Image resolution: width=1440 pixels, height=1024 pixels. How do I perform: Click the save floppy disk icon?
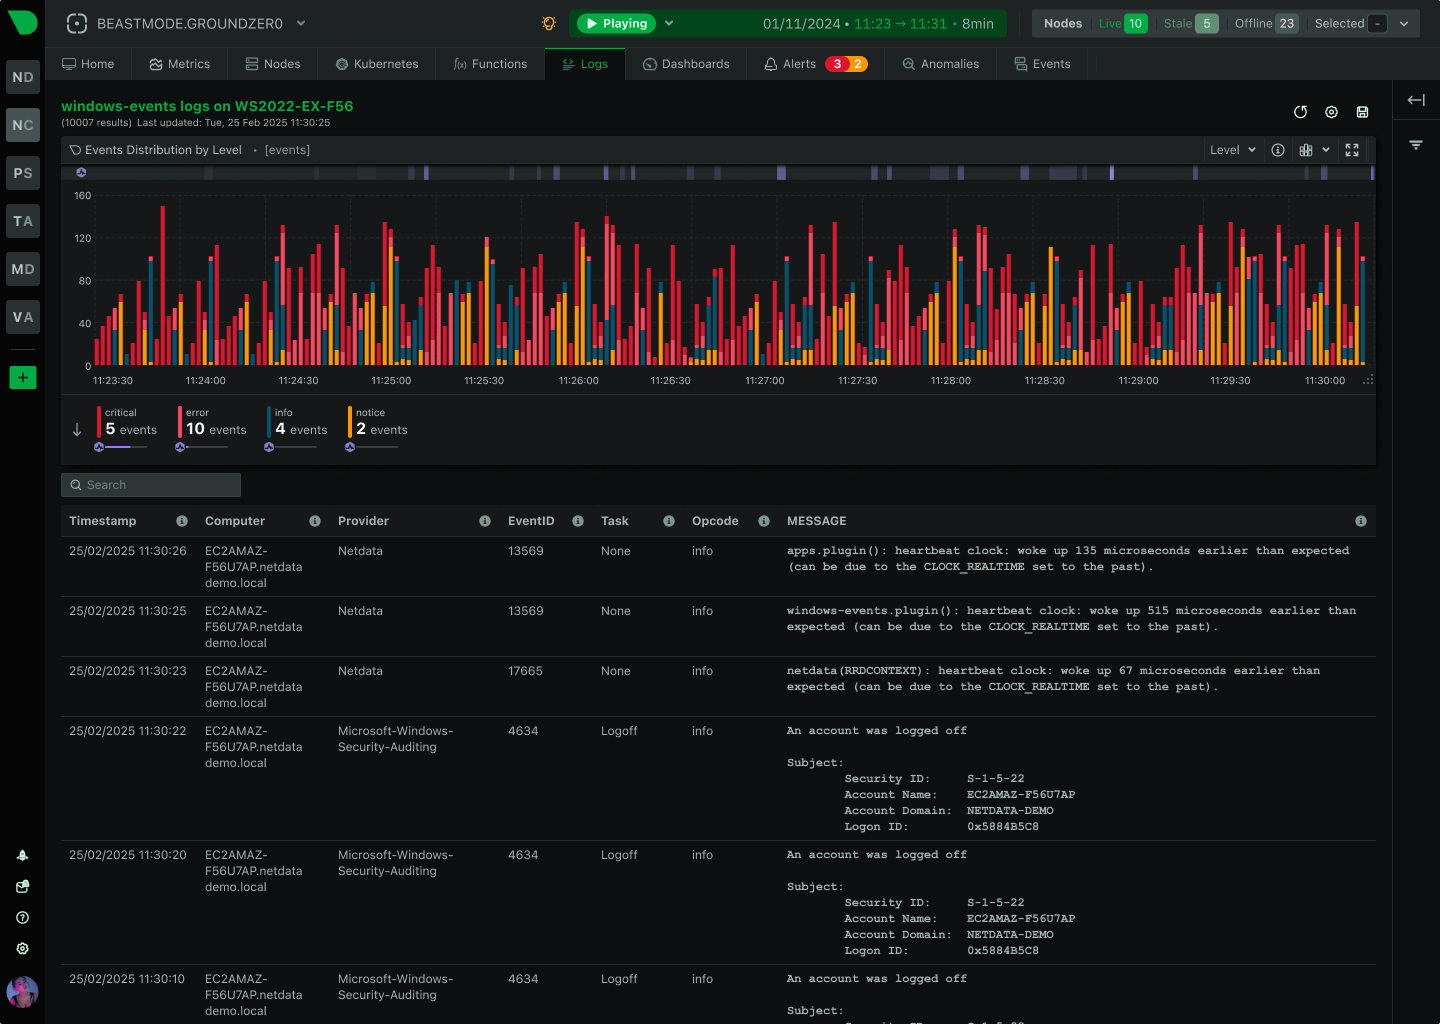point(1362,112)
